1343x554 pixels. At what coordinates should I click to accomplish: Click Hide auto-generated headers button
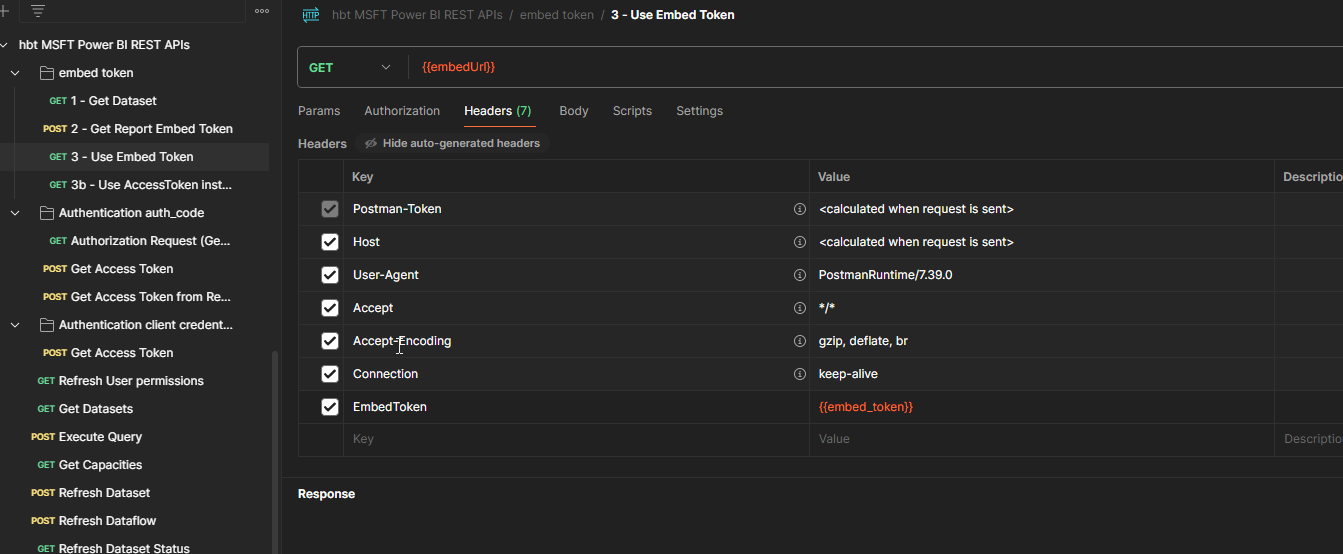coord(452,144)
